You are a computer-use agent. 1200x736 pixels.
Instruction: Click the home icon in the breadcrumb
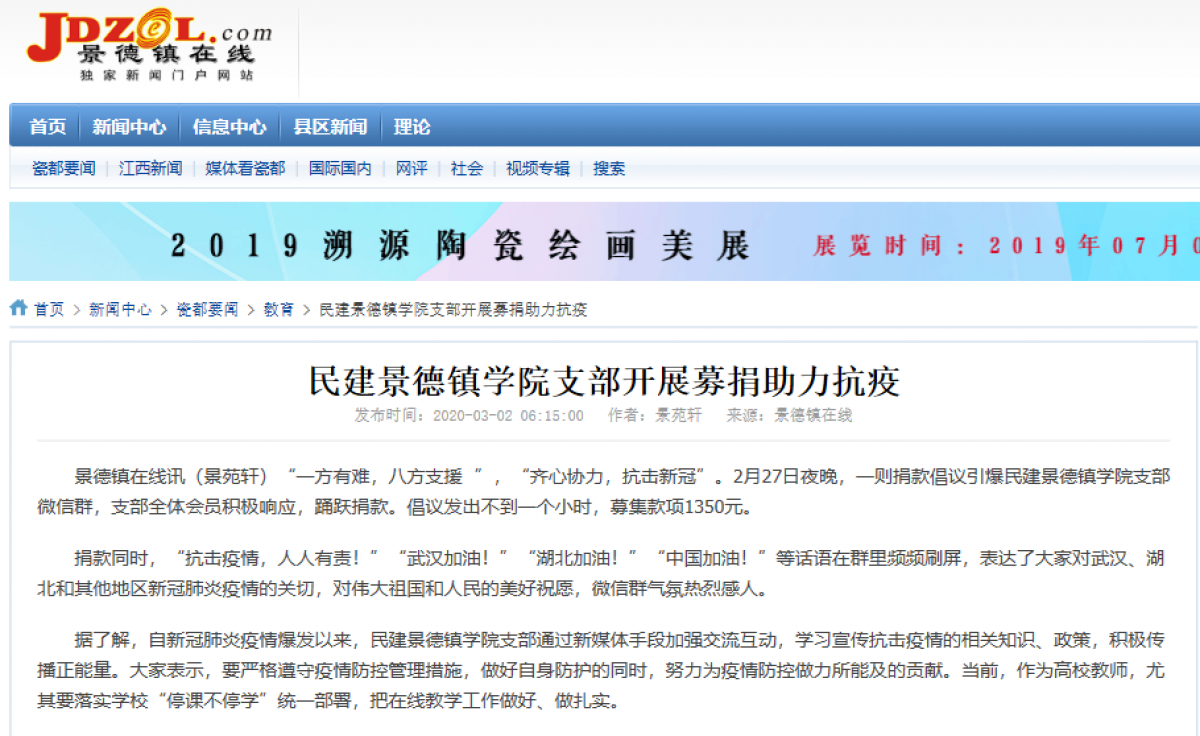(x=18, y=309)
